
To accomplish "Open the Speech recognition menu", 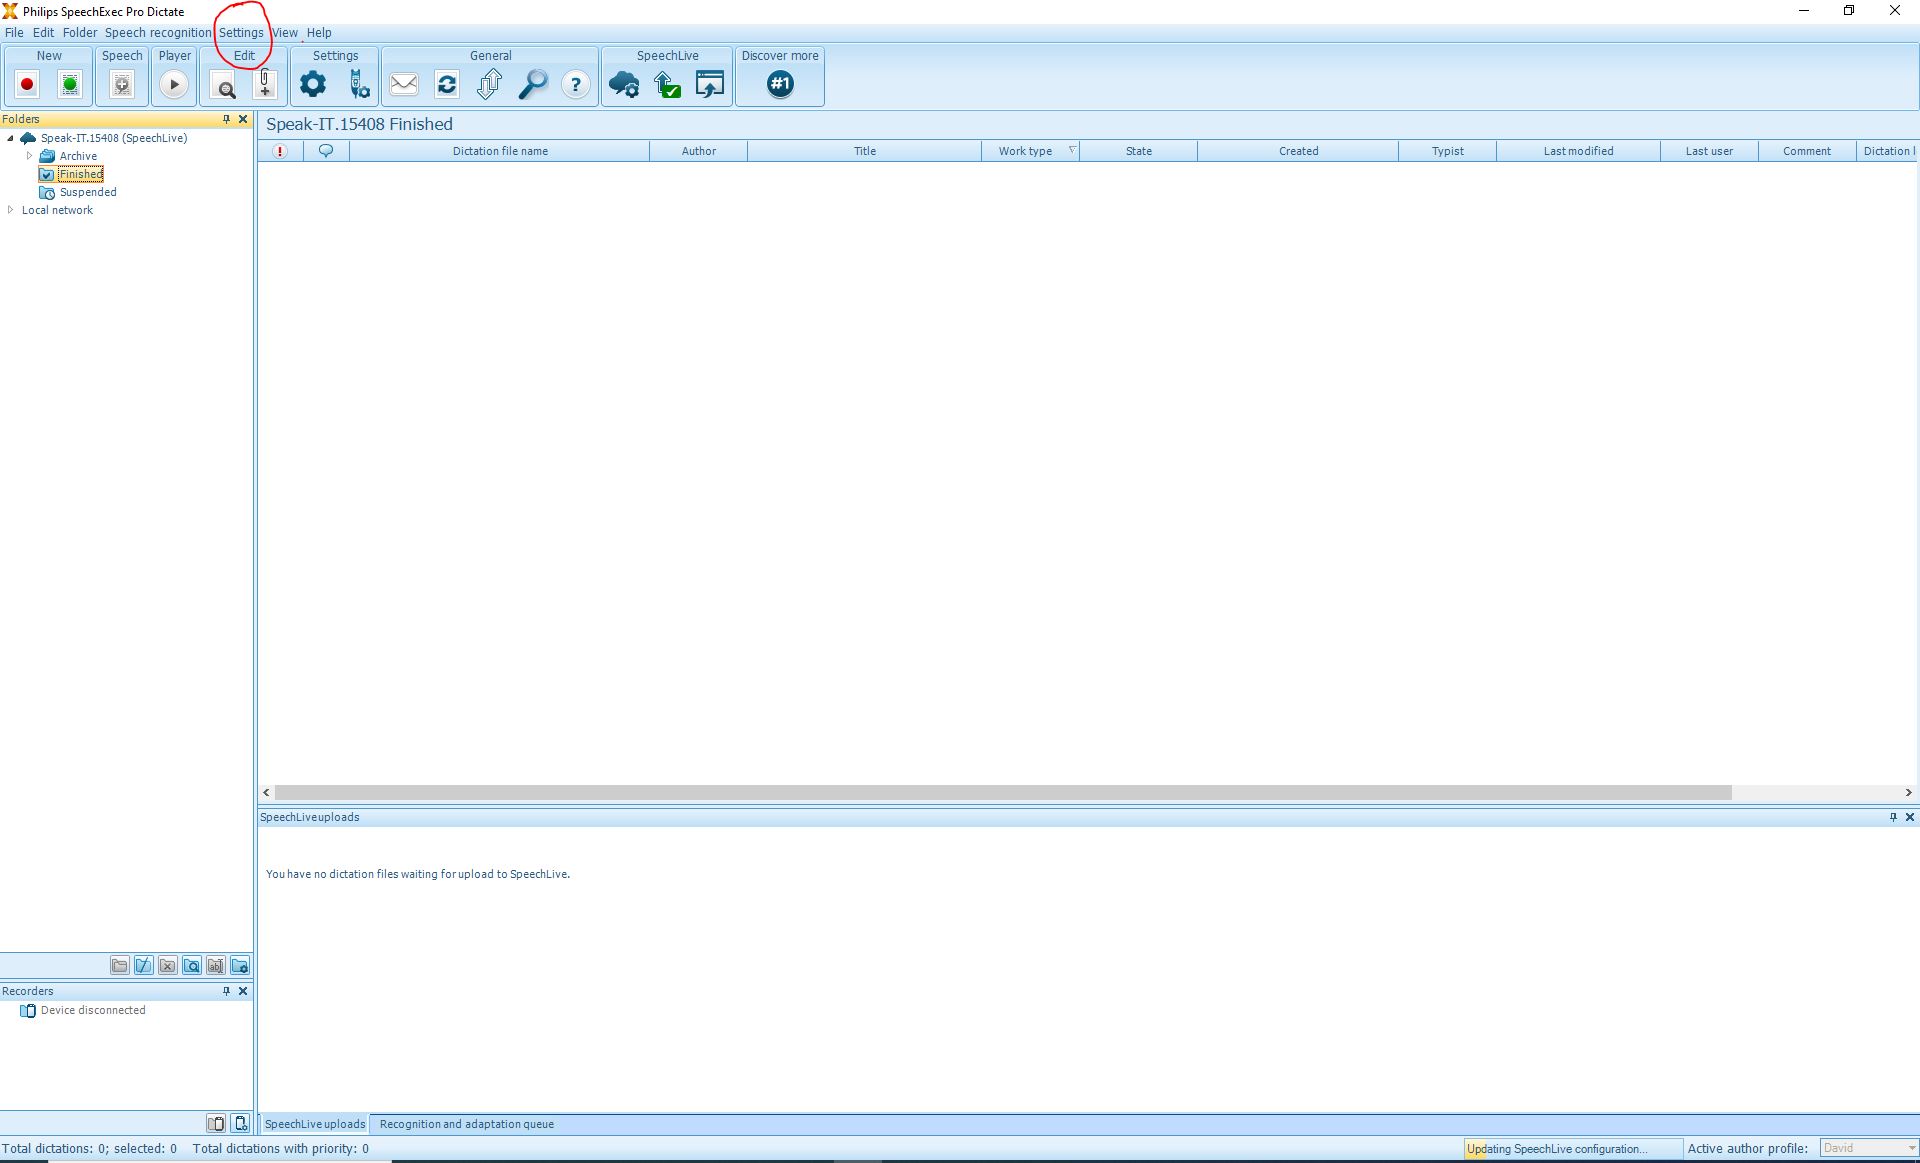I will pos(158,33).
